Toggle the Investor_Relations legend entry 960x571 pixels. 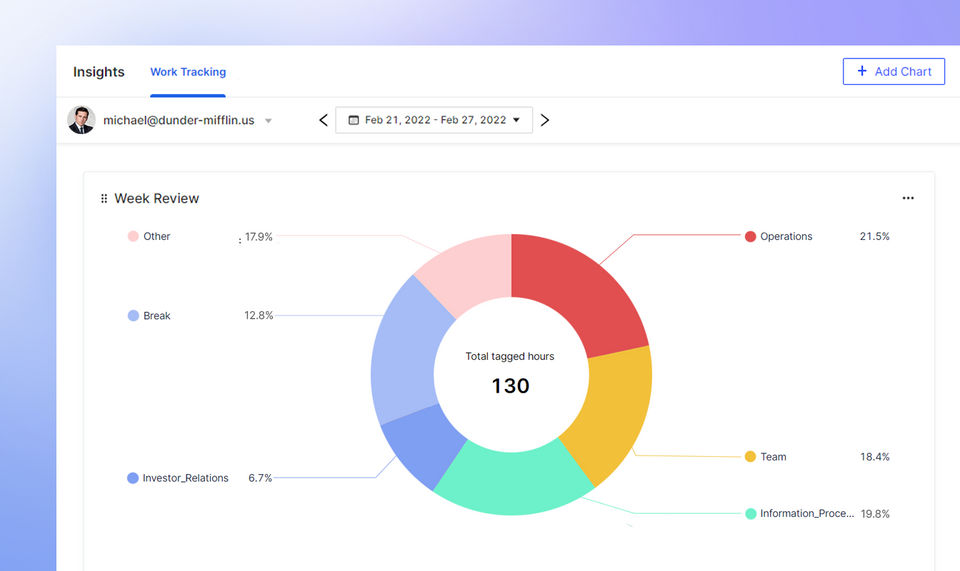185,478
